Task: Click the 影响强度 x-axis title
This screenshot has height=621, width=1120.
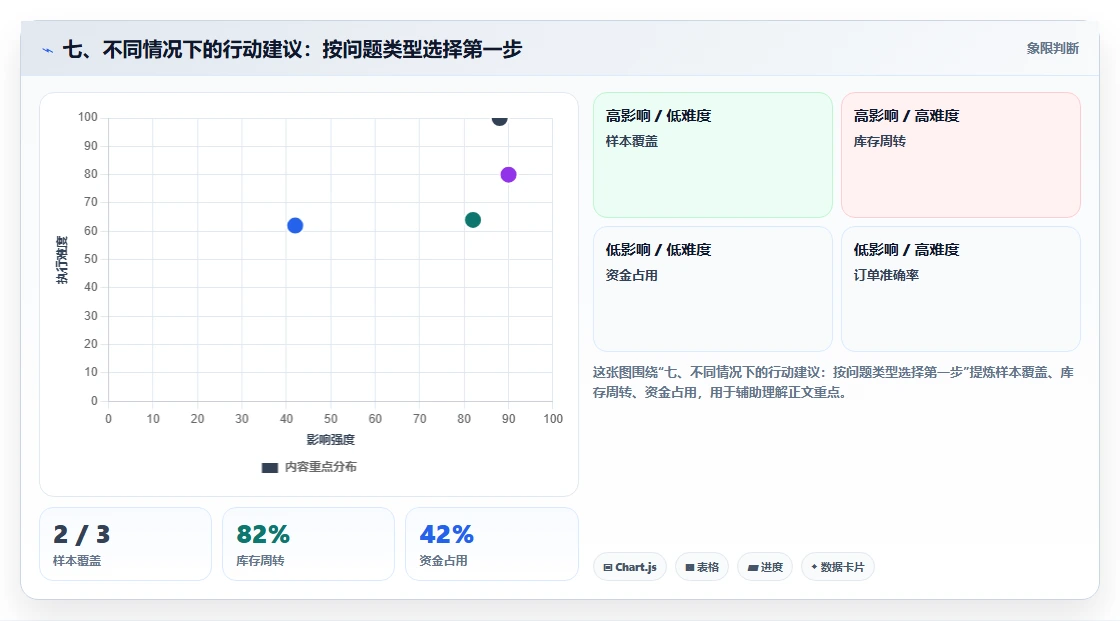Action: coord(331,439)
